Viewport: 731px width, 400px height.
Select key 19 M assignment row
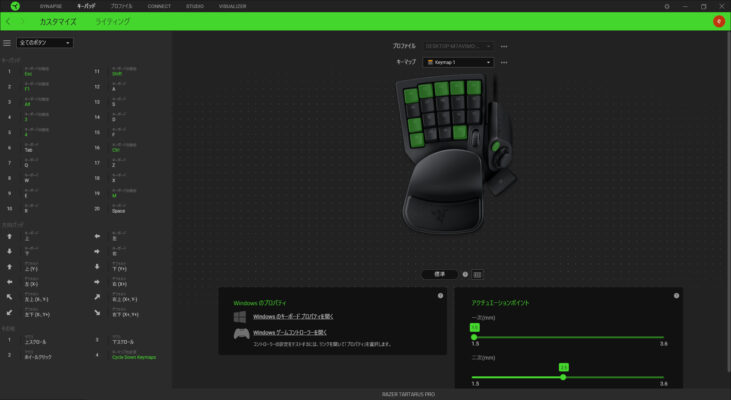[131, 193]
